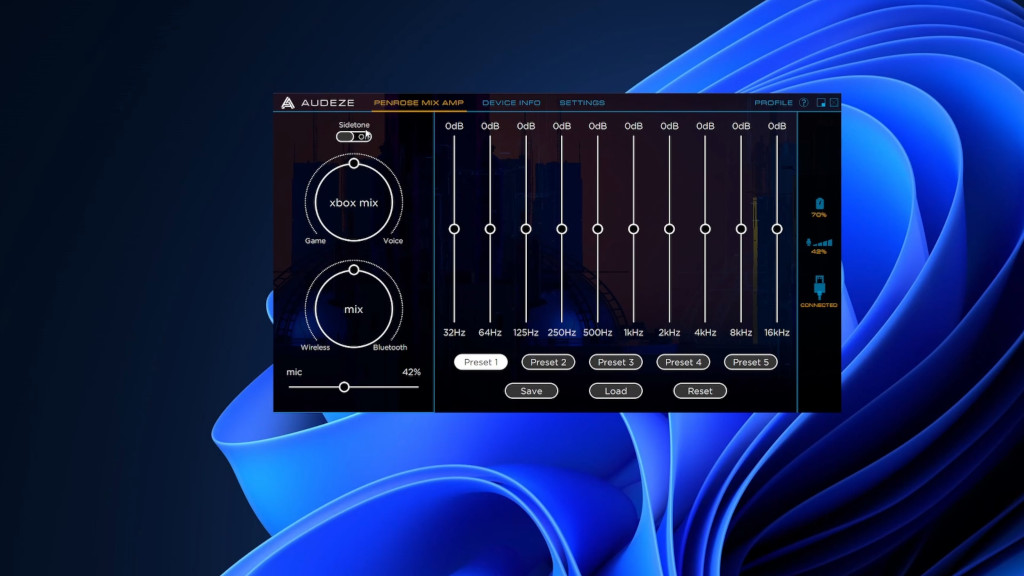
Task: Click the Load button
Action: coord(616,391)
